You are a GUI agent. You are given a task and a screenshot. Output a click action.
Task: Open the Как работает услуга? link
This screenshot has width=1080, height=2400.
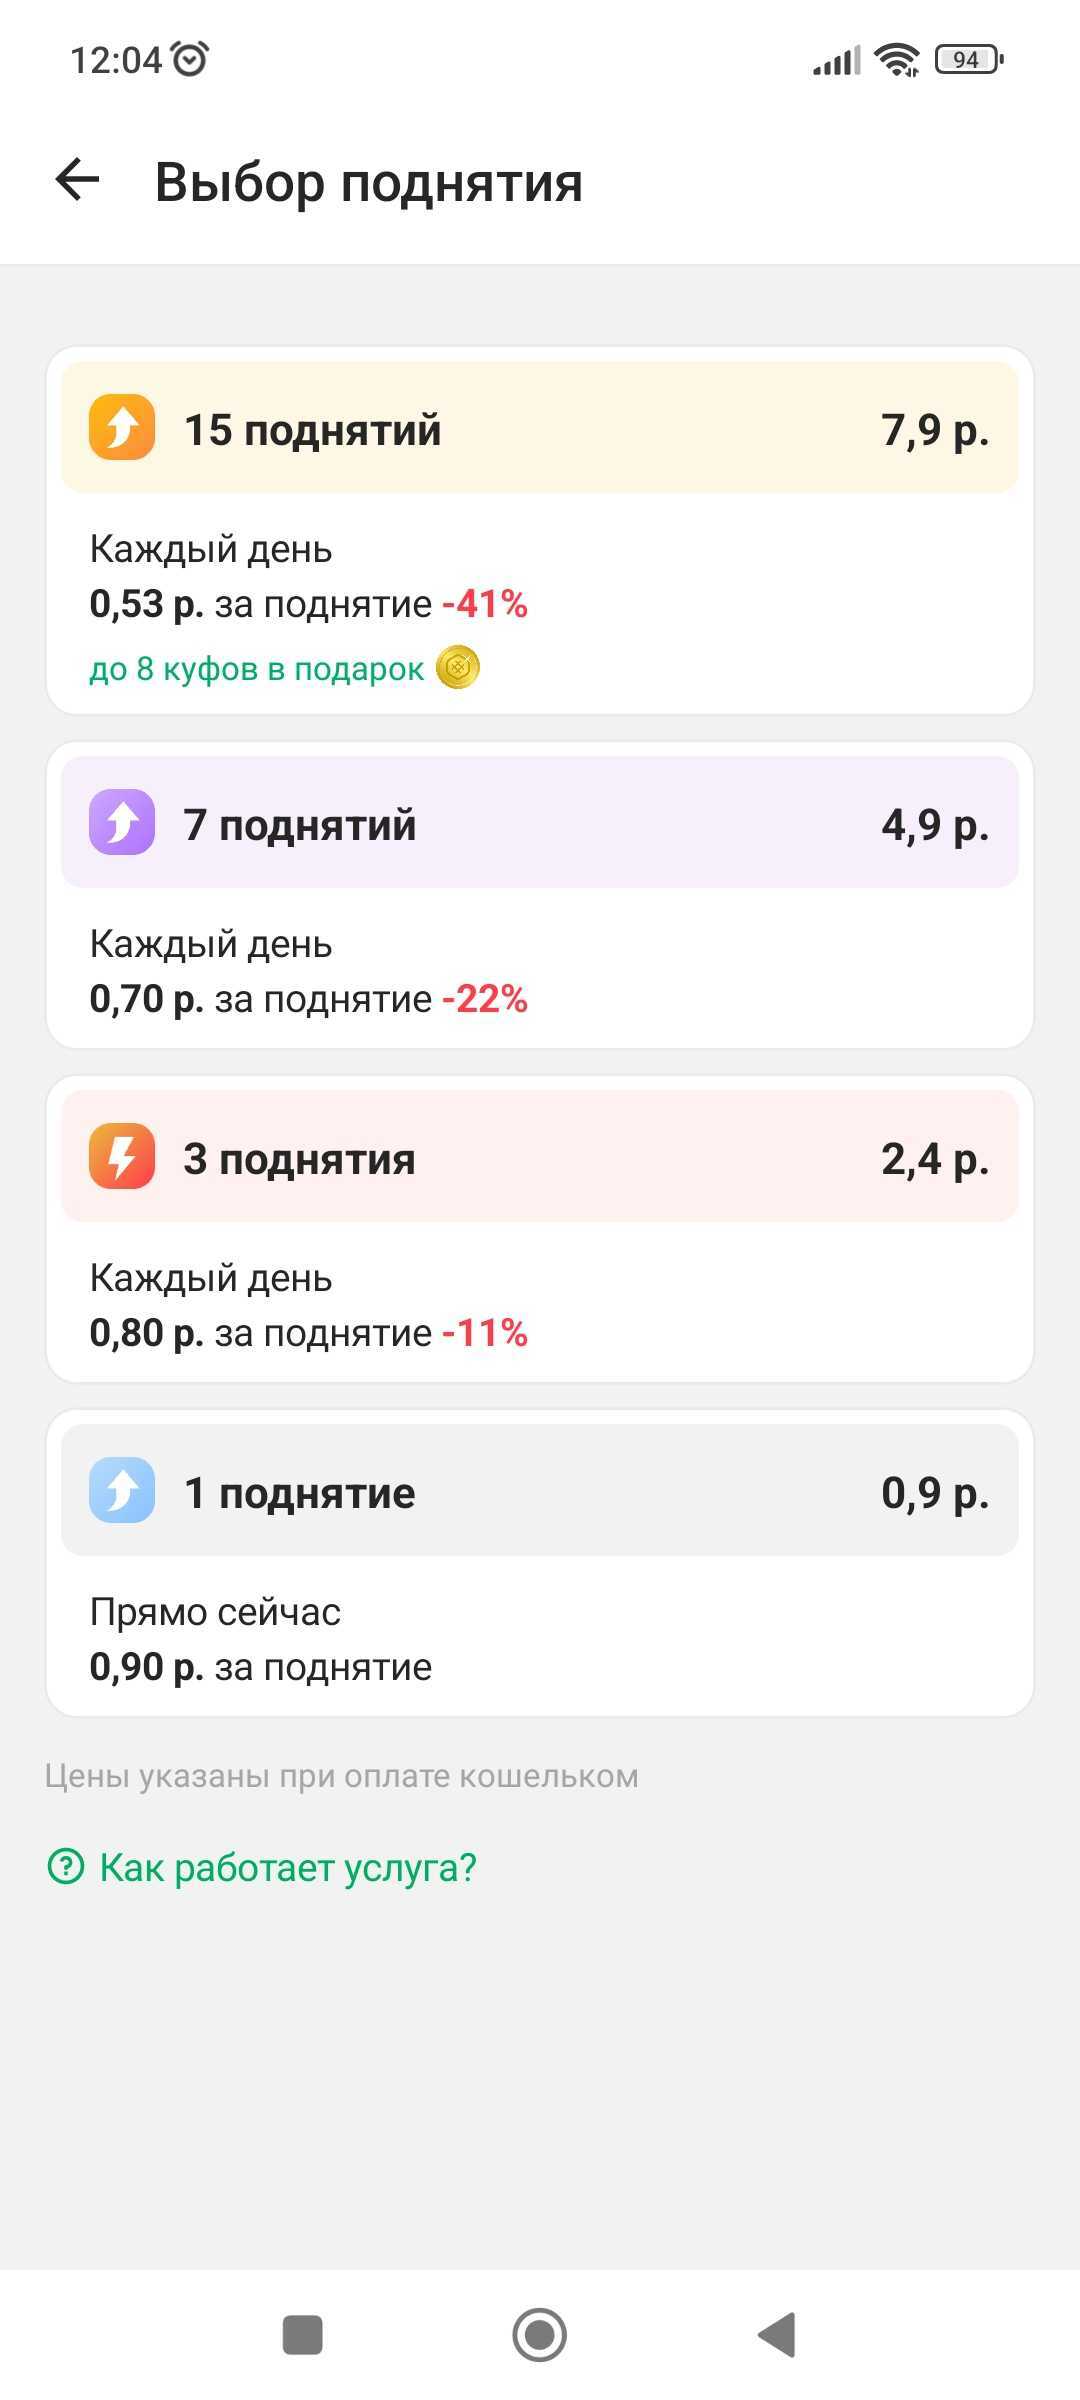click(x=288, y=1867)
